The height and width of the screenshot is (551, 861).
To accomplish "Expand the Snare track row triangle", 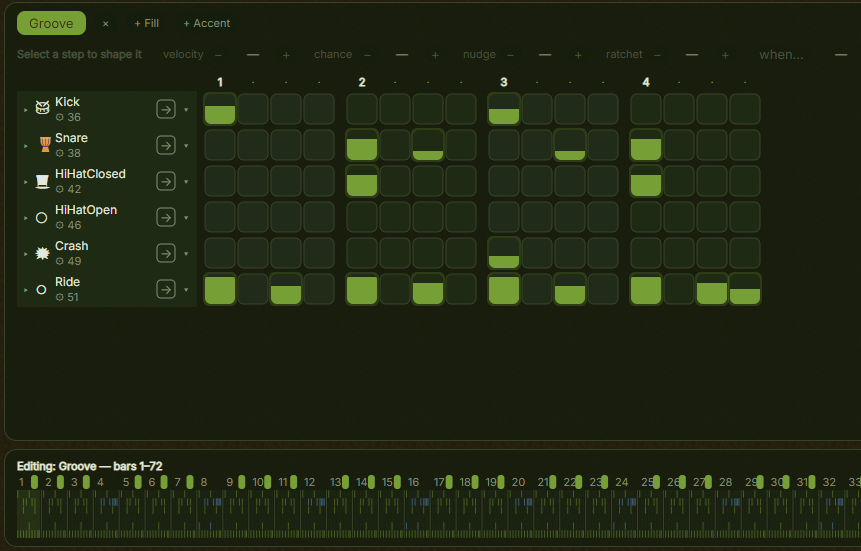I will tap(25, 146).
